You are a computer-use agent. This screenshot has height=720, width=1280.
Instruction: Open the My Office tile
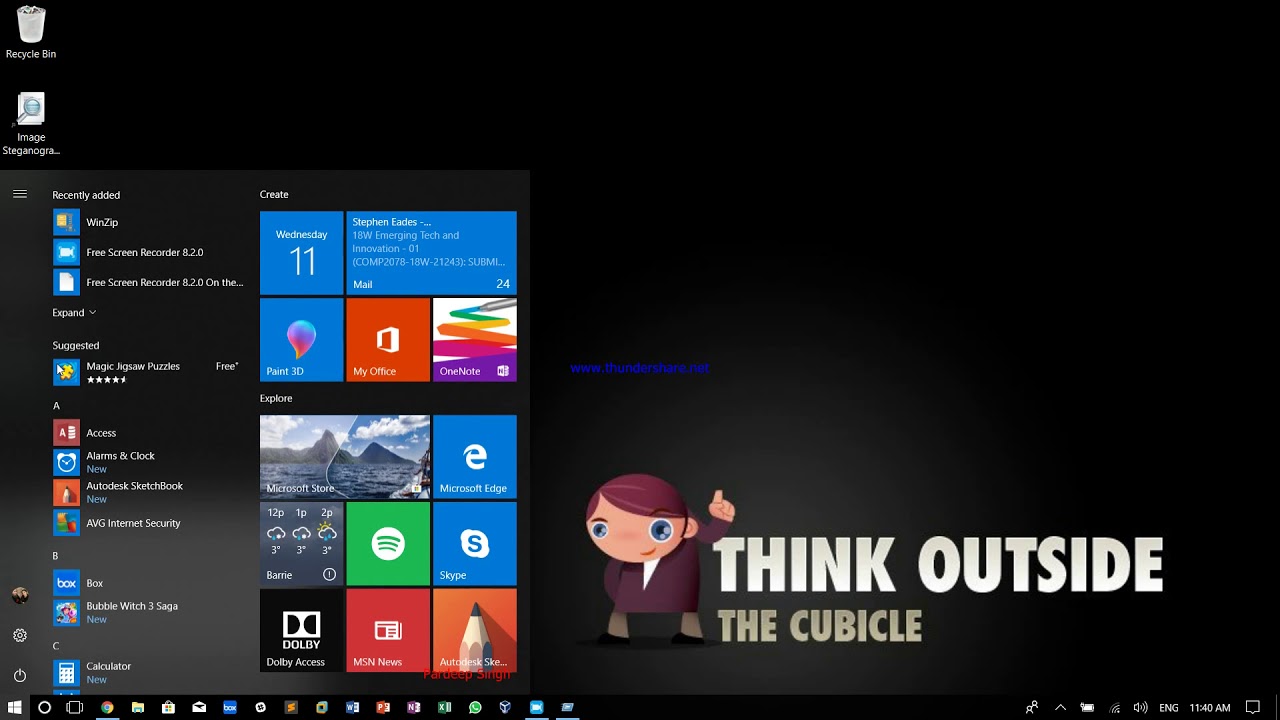[x=388, y=340]
